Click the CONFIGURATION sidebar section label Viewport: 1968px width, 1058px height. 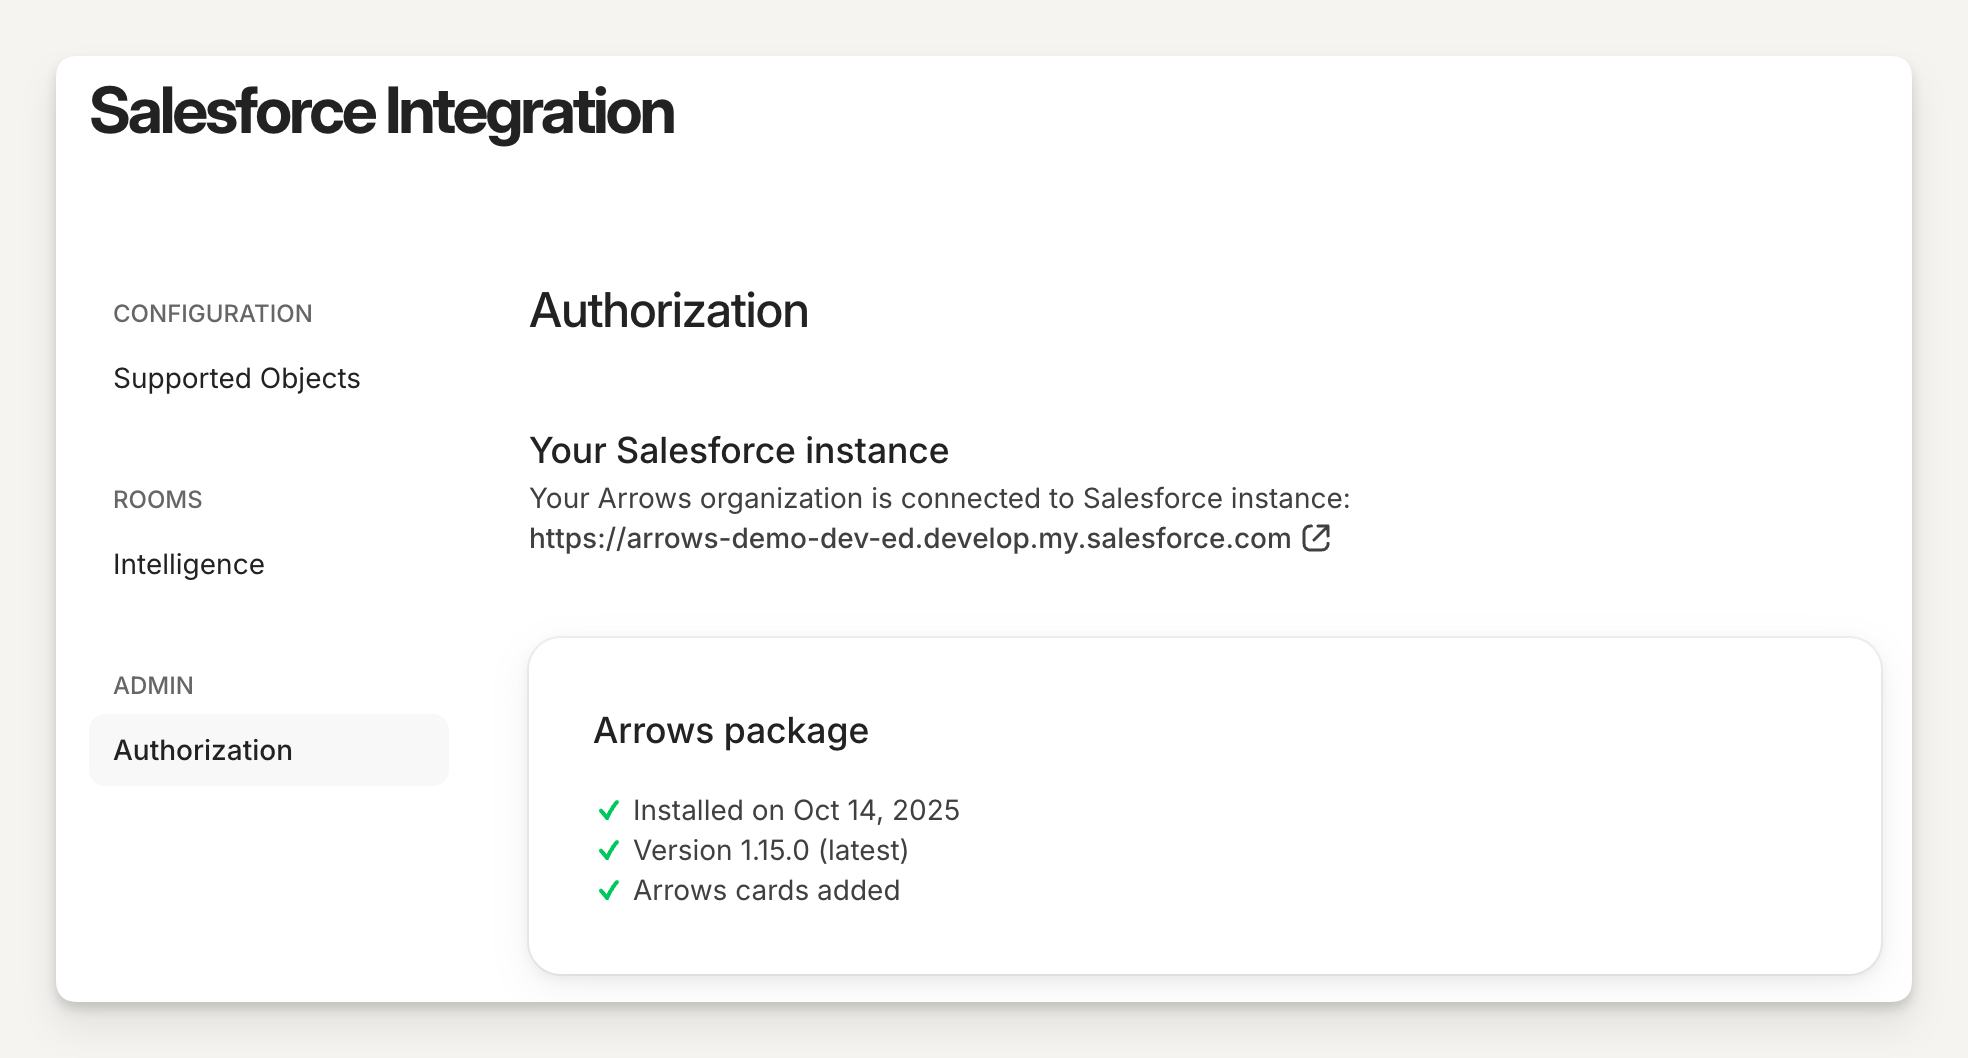coord(213,314)
